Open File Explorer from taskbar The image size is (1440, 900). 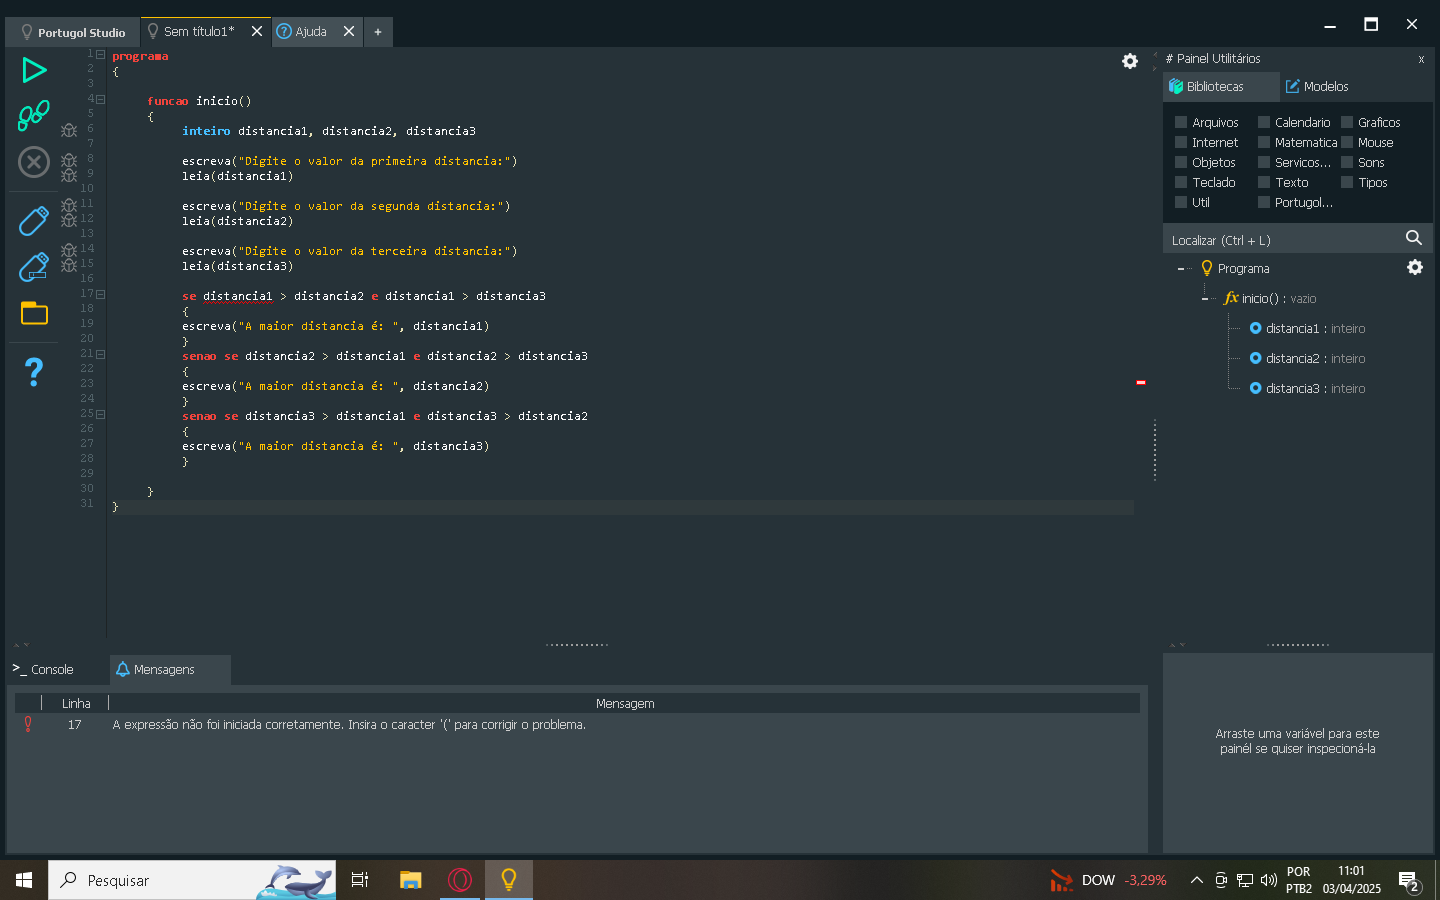410,880
